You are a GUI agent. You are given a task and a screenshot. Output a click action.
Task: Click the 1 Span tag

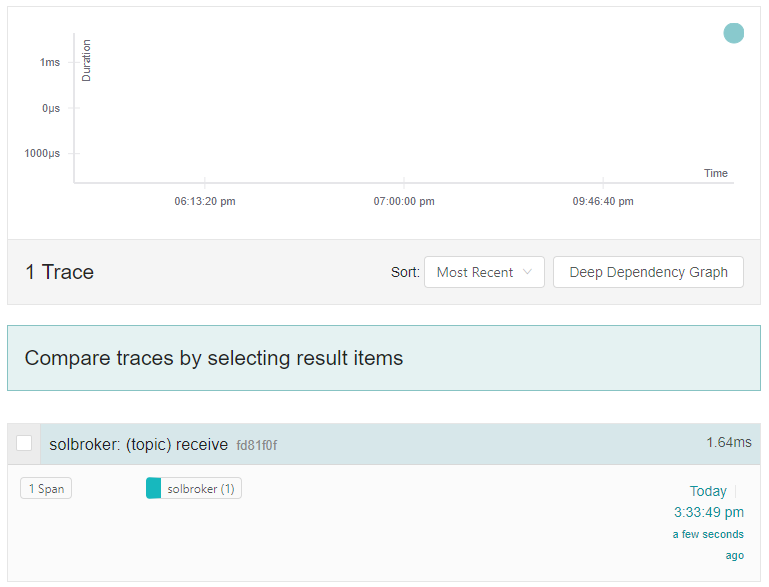45,489
